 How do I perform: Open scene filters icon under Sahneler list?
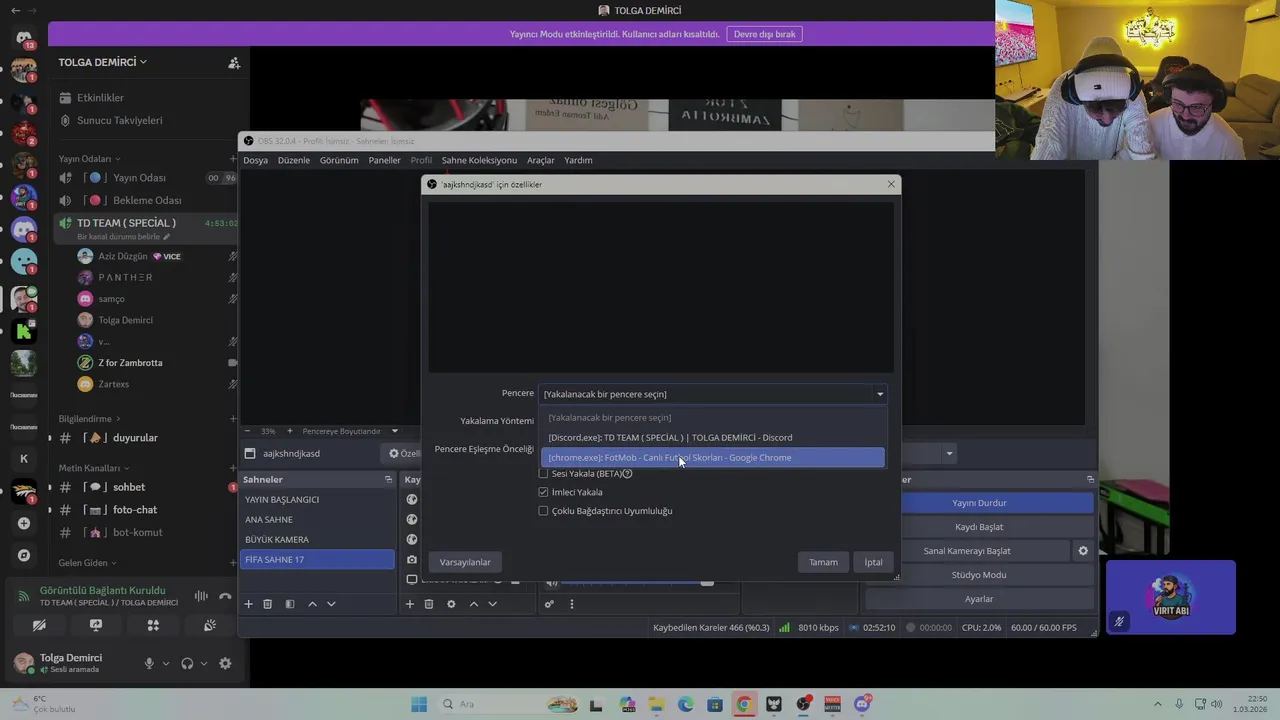point(290,604)
